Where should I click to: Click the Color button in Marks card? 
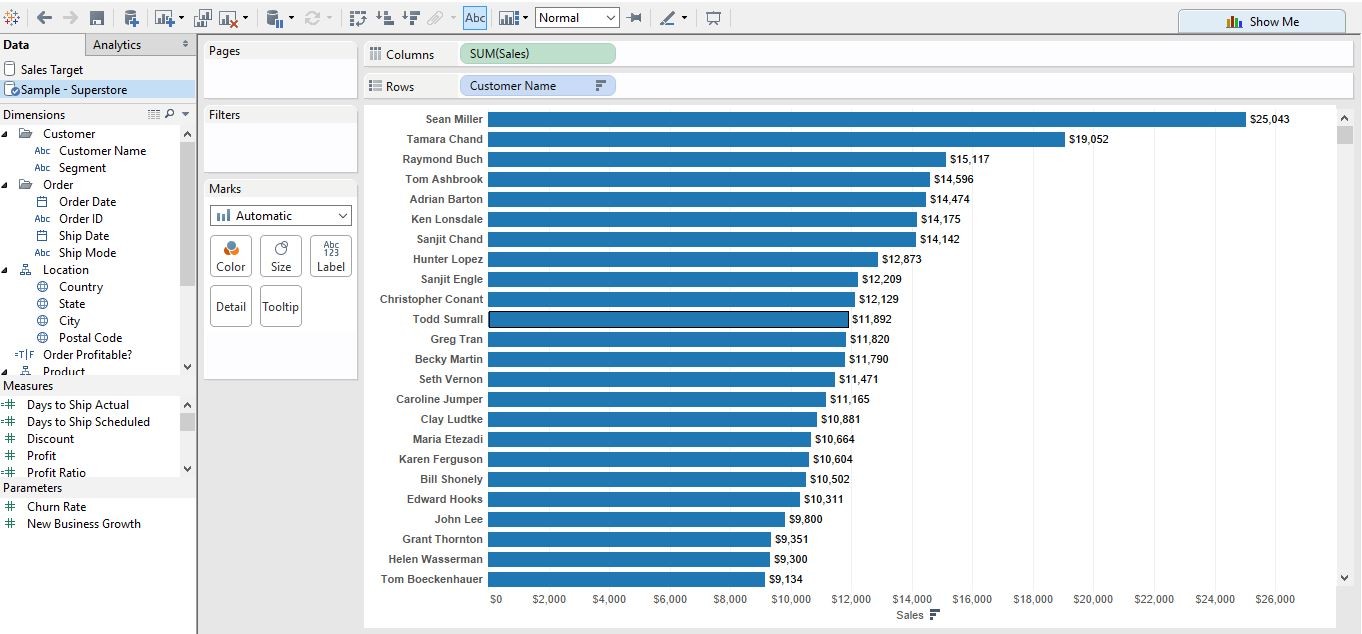click(x=230, y=256)
